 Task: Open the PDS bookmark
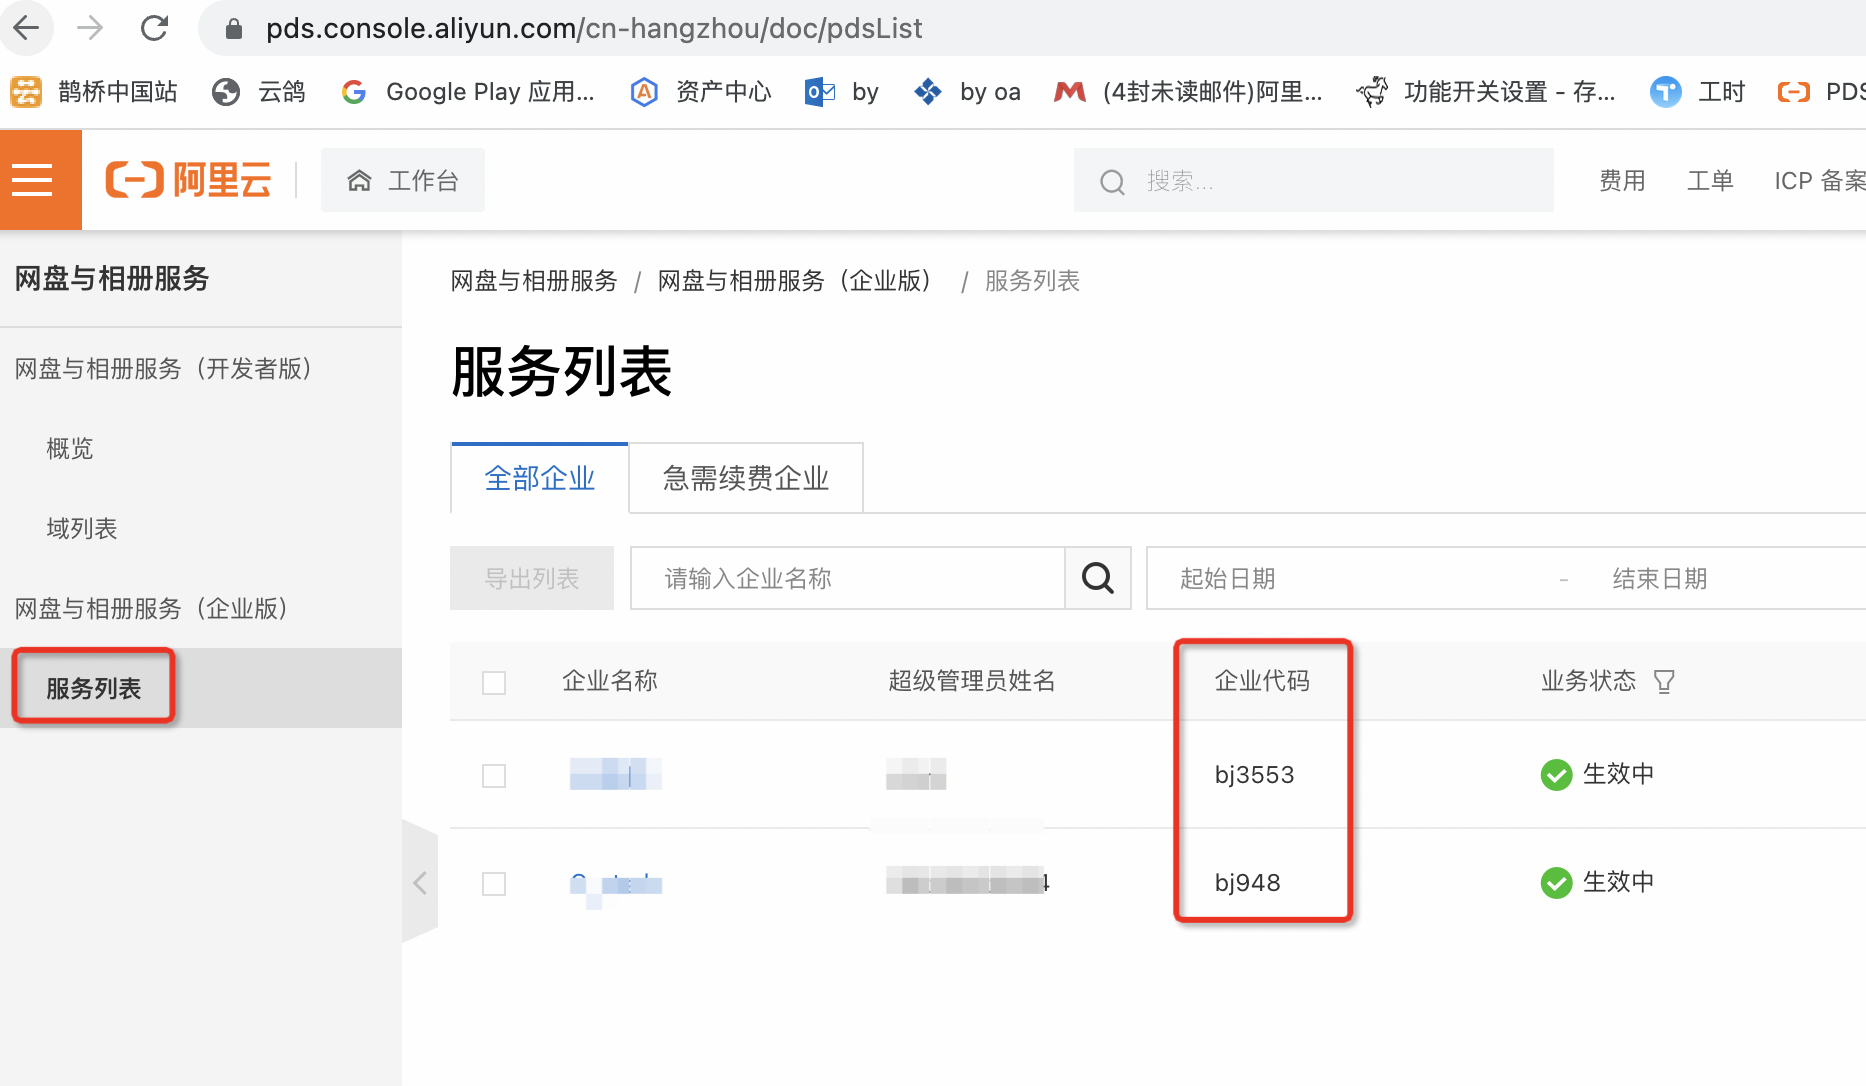(1821, 92)
